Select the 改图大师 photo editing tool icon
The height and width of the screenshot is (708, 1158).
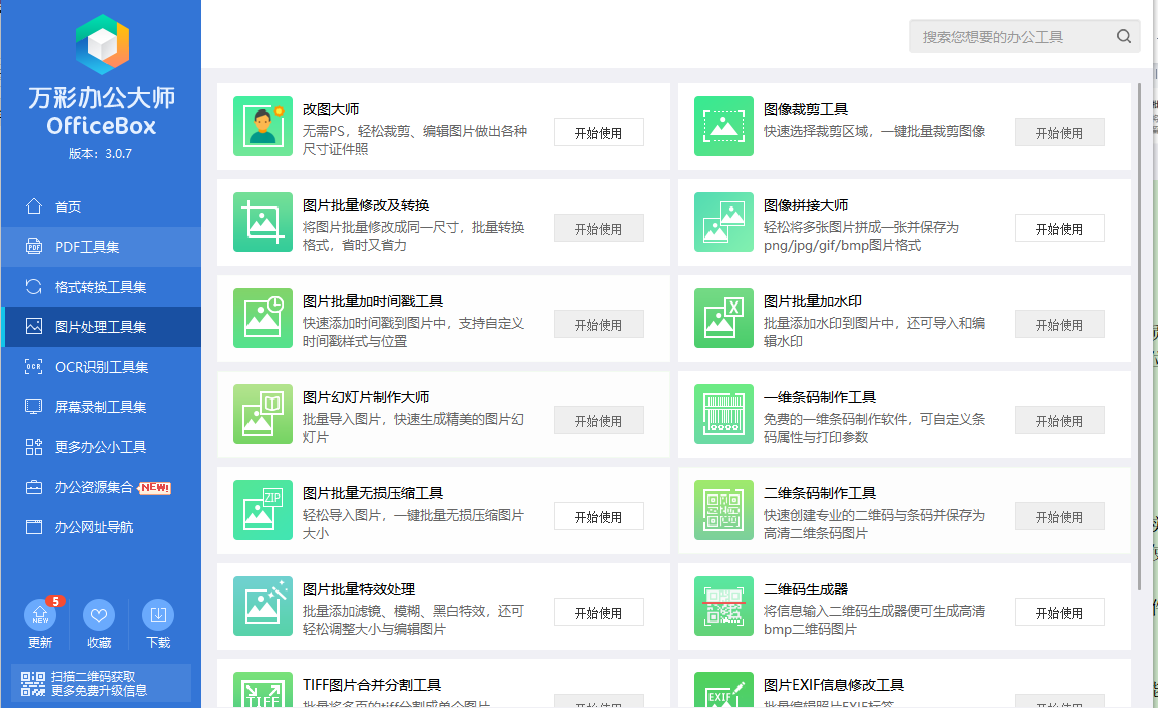pos(262,126)
